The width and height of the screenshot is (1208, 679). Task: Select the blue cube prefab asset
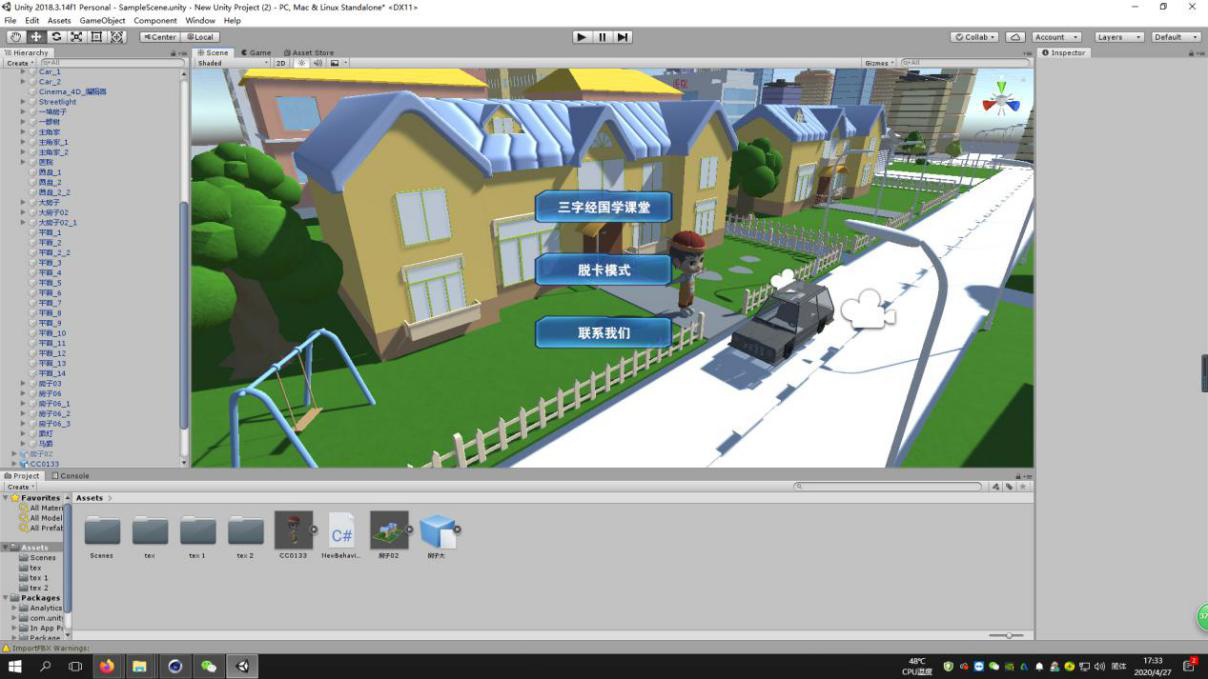(437, 531)
